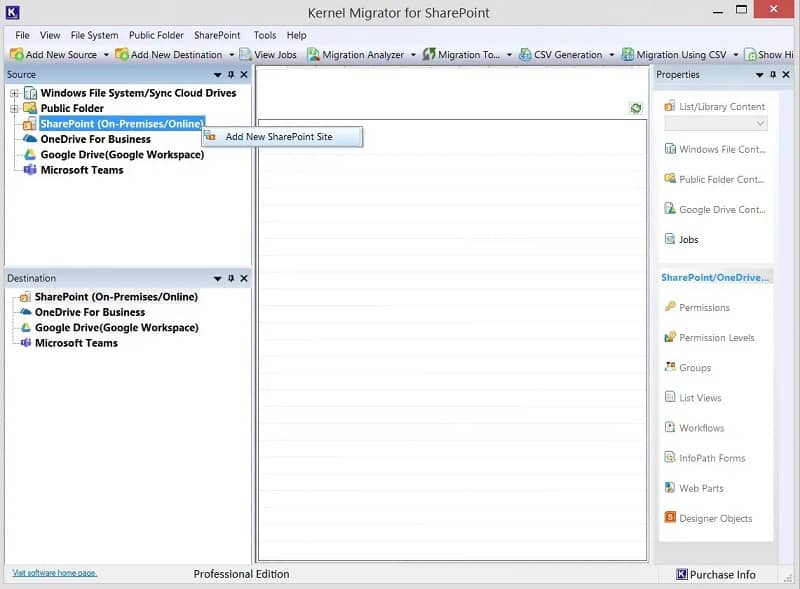Open Groups in Properties panel
The width and height of the screenshot is (800, 589).
pos(687,367)
